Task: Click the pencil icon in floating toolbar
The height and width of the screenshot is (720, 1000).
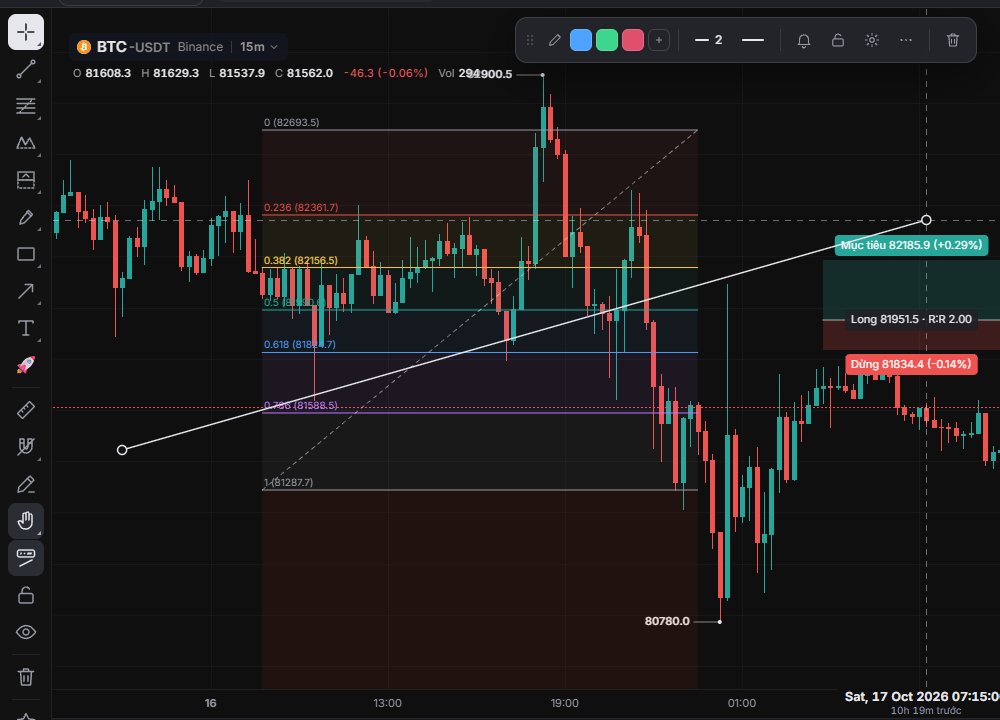Action: (x=555, y=40)
